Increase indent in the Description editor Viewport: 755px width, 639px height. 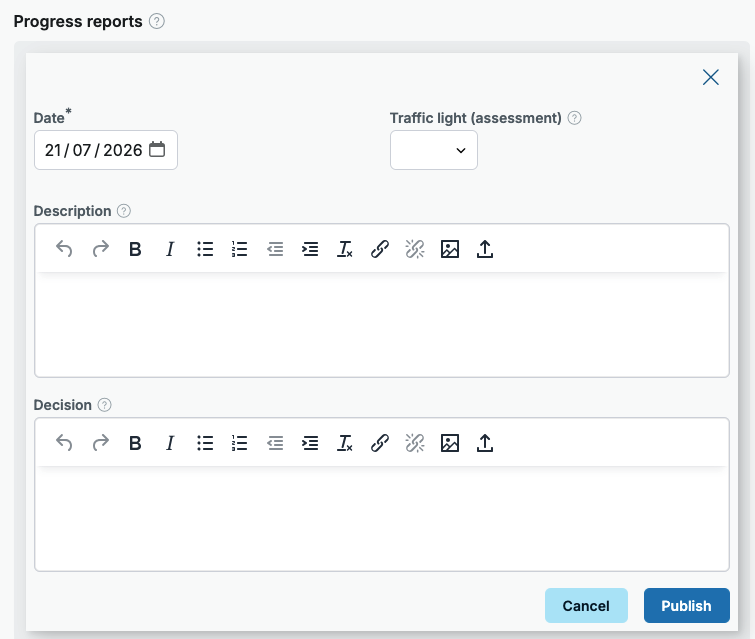click(x=310, y=249)
